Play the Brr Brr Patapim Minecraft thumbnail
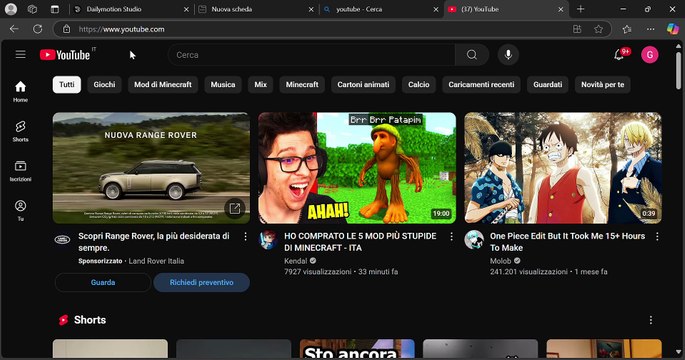This screenshot has width=685, height=360. coord(357,168)
